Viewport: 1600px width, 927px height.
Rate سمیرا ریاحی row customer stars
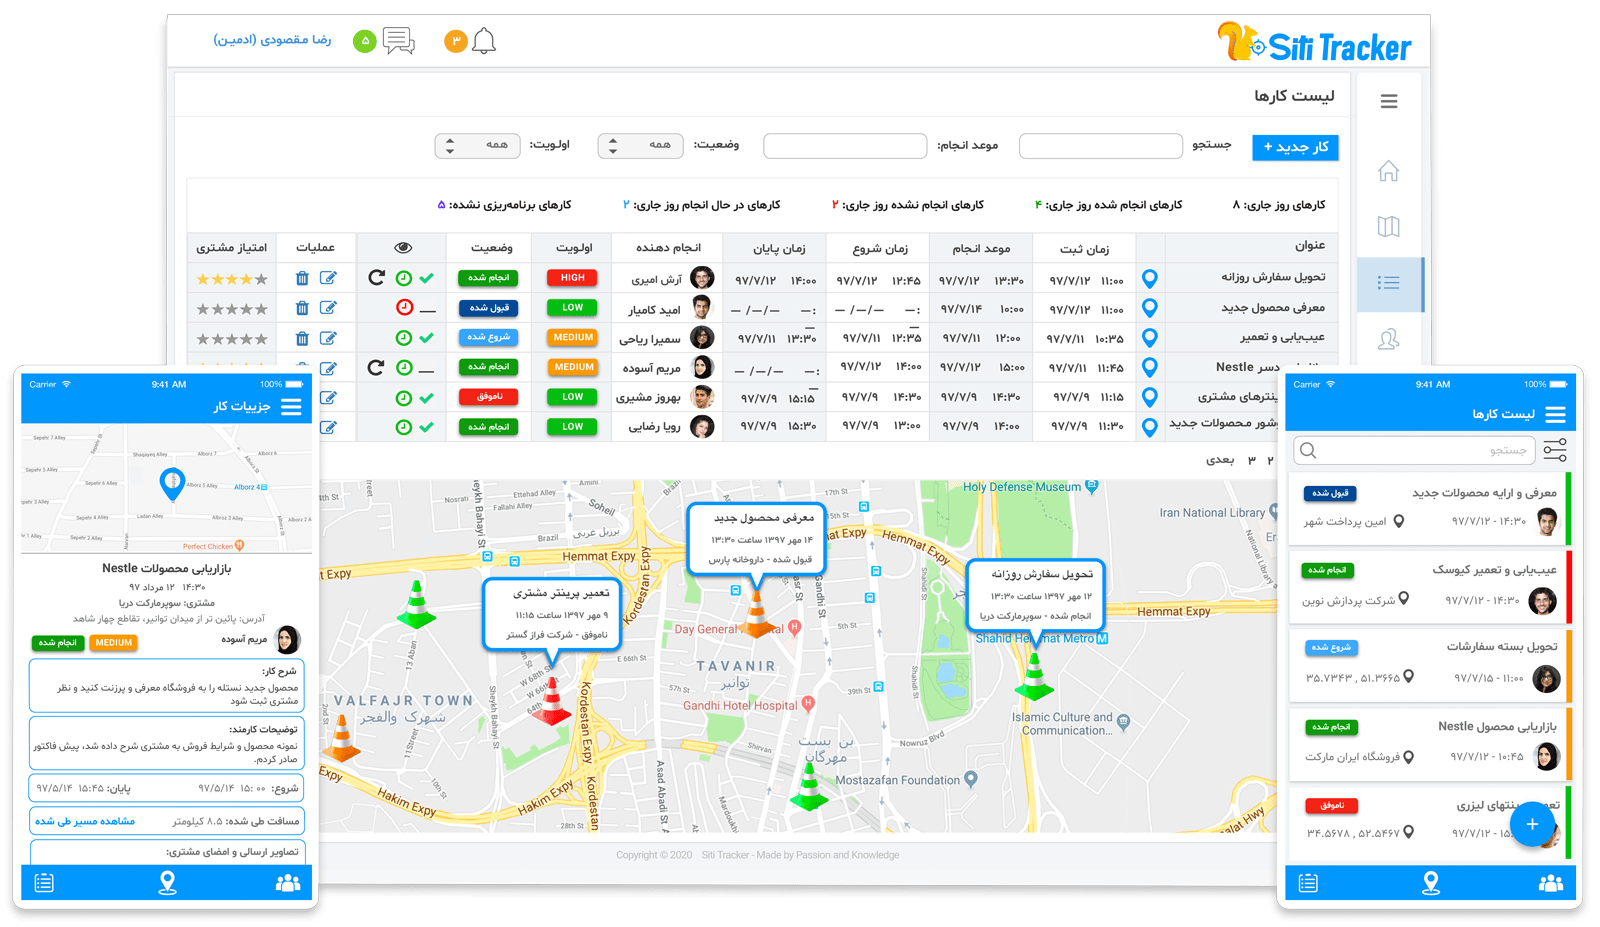(x=232, y=339)
